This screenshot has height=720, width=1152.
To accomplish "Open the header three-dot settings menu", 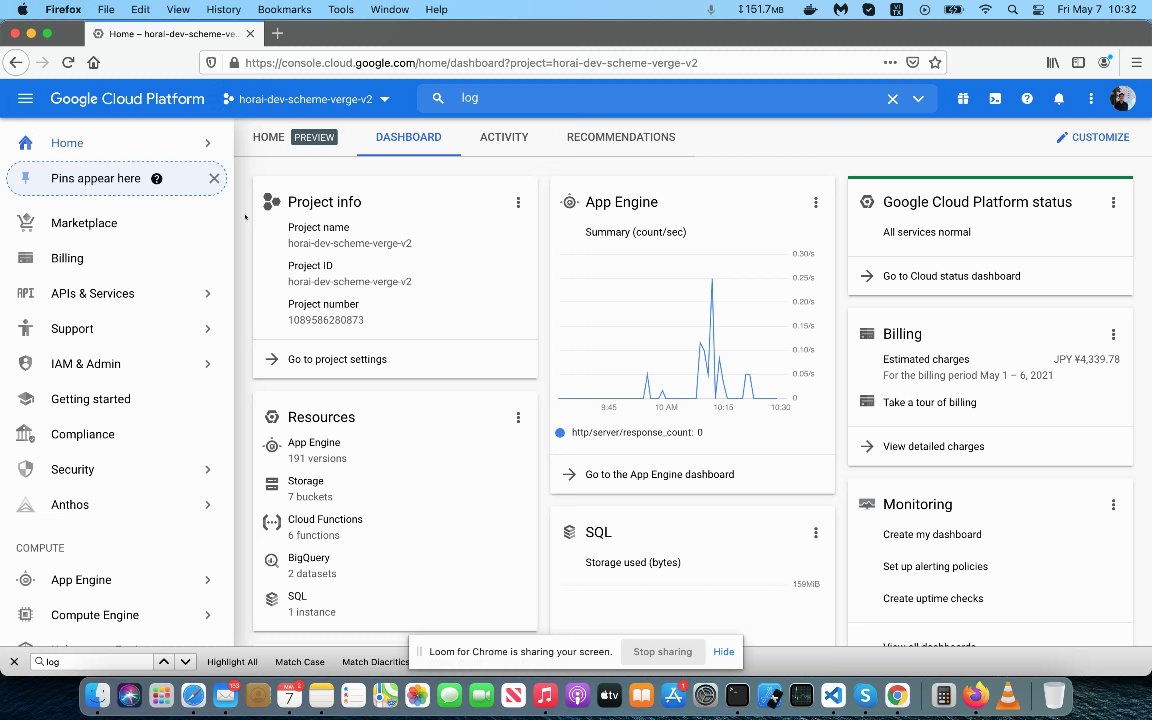I will 1091,98.
